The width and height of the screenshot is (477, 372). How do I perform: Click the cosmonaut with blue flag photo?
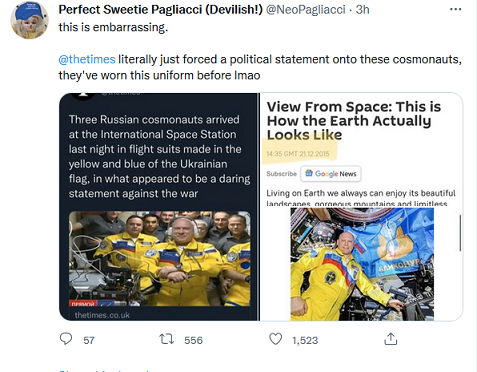pos(362,264)
